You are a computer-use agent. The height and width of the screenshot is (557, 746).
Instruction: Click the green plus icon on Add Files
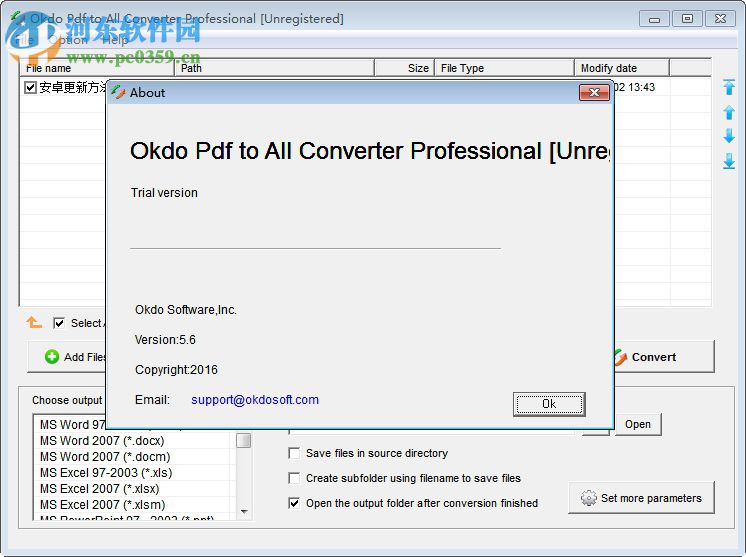(x=52, y=357)
